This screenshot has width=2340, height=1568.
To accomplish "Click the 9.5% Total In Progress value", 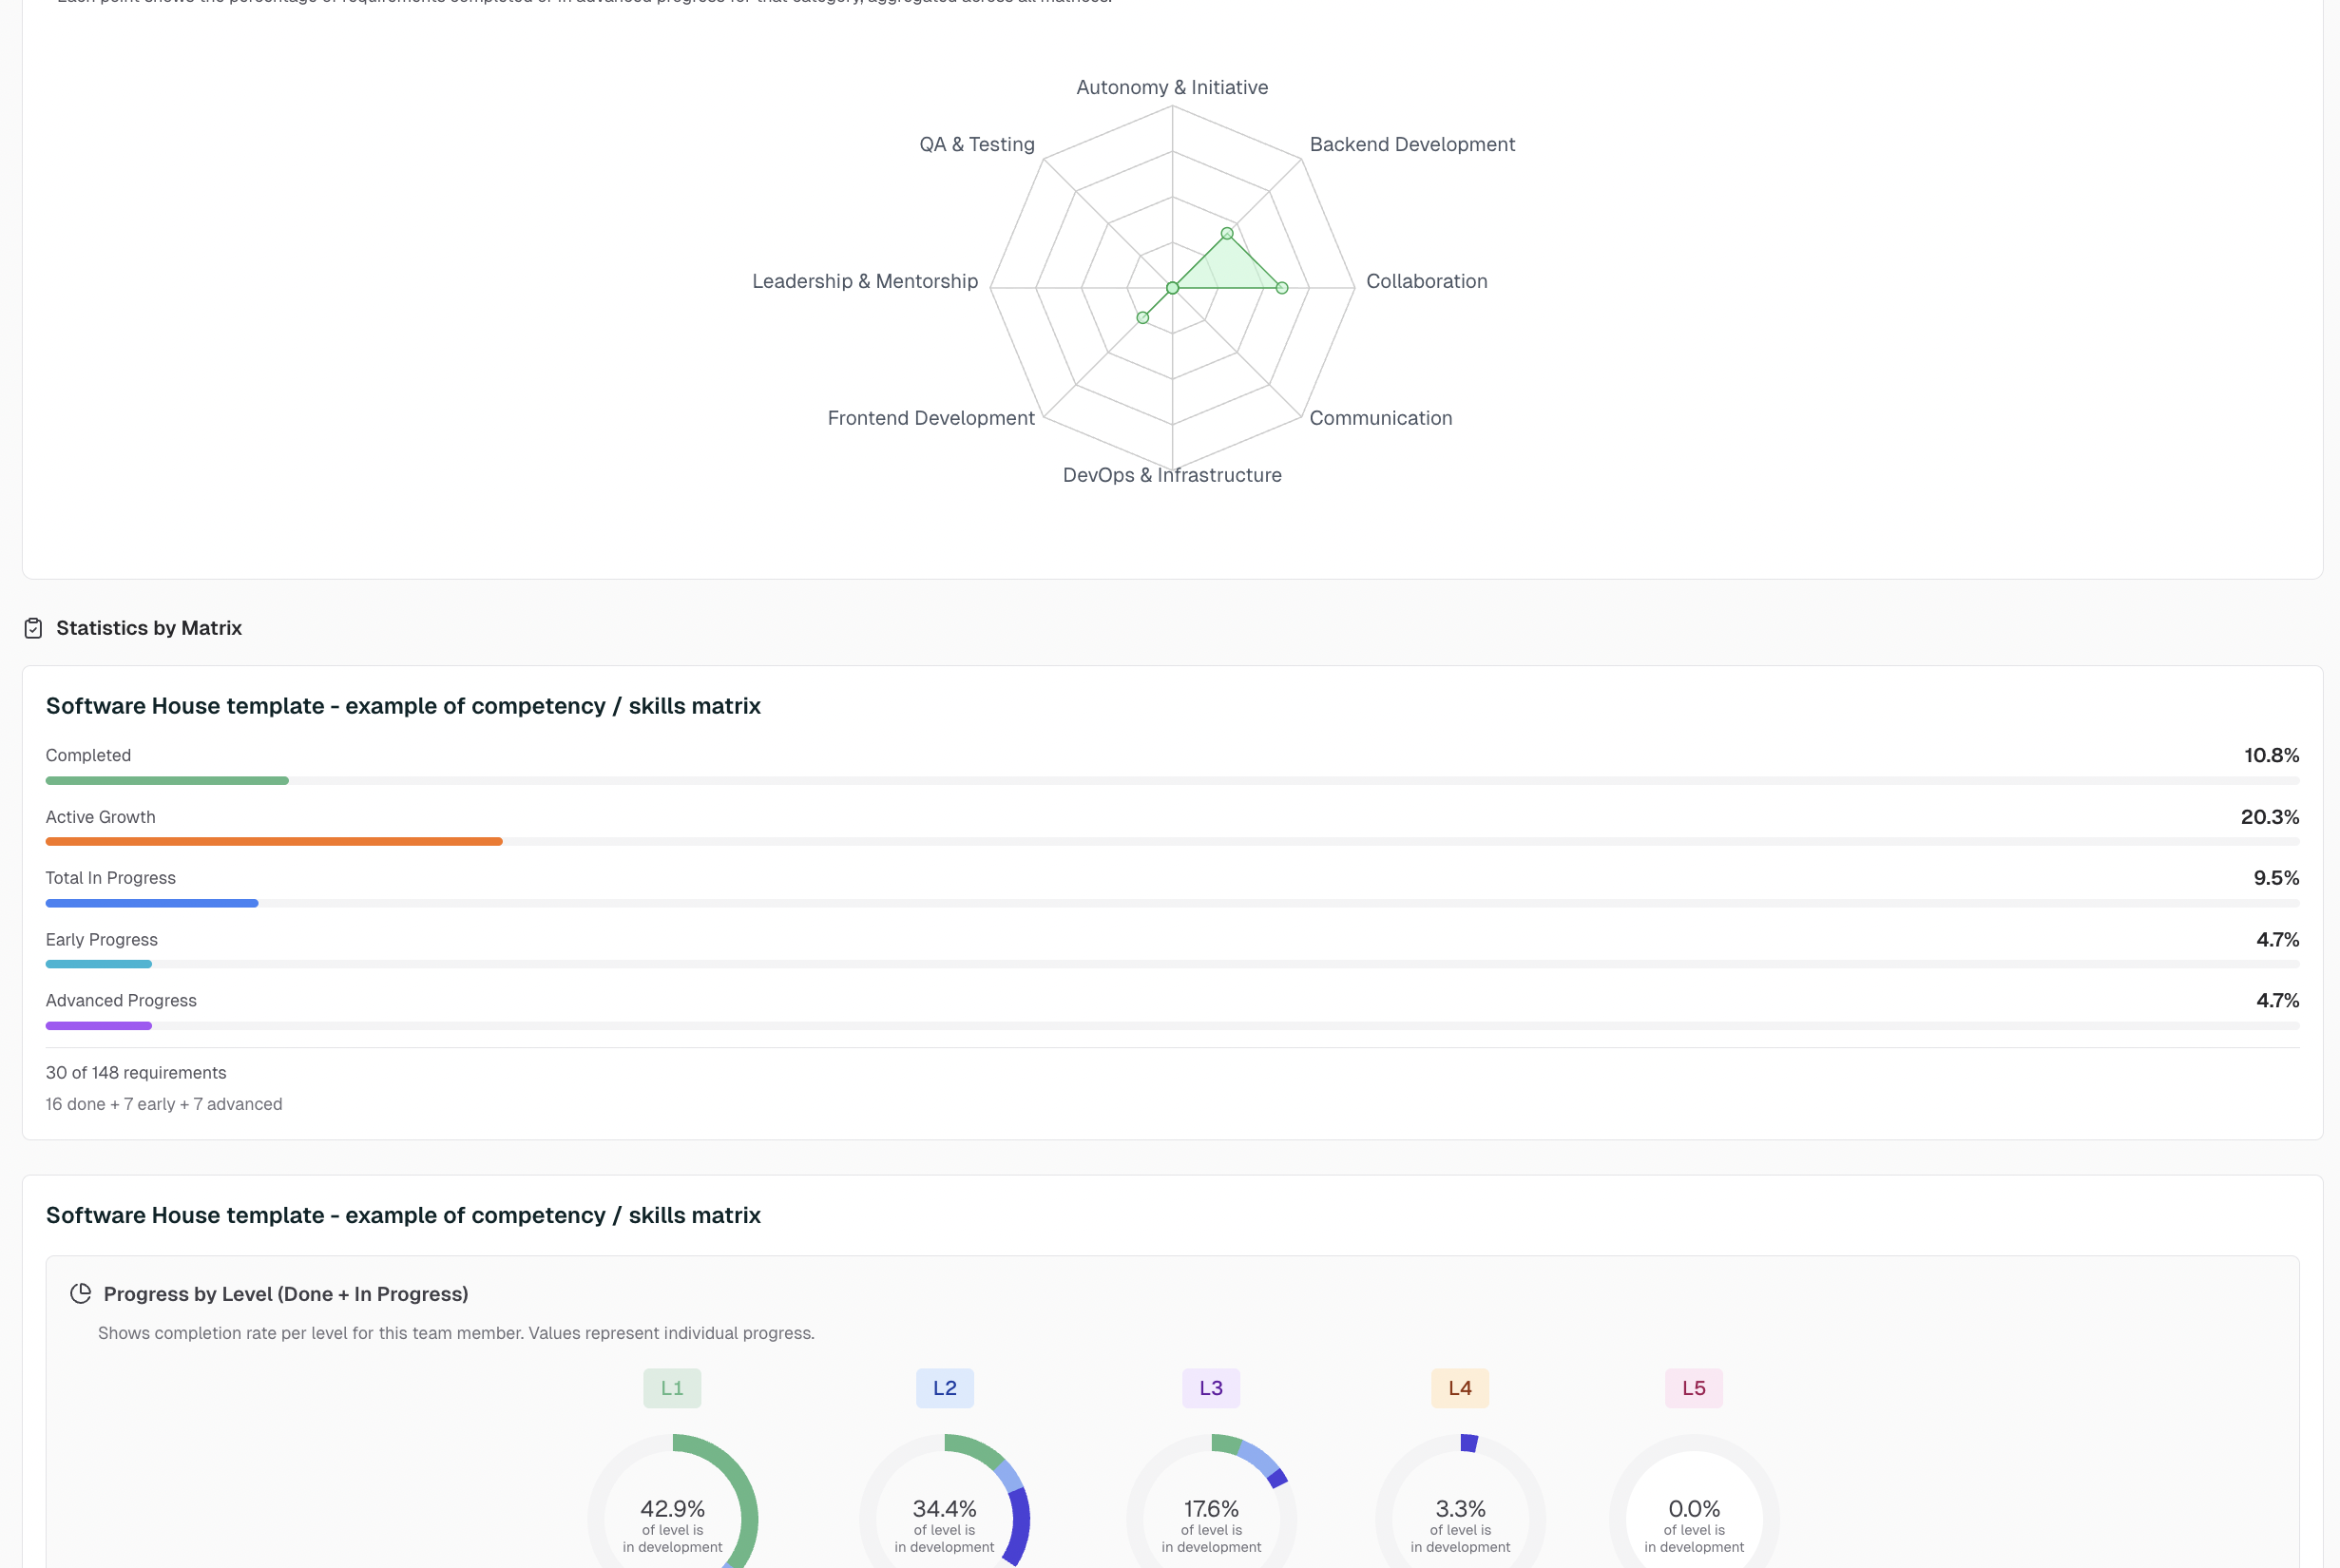I will tap(2276, 879).
